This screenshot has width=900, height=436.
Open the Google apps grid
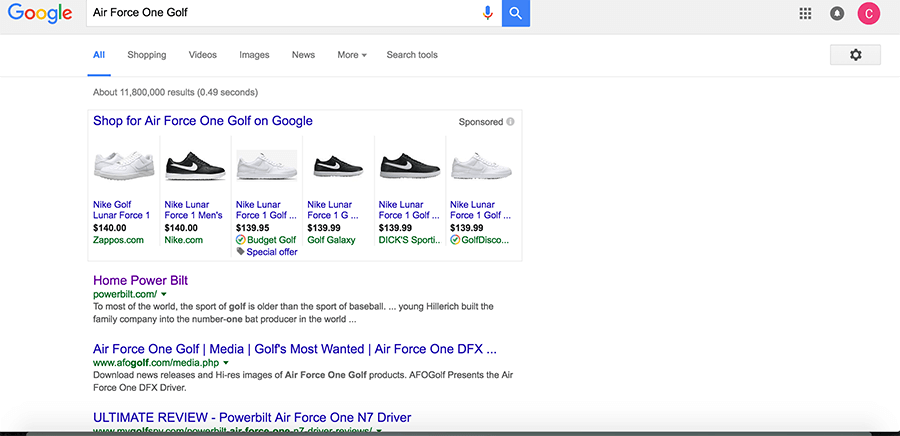click(x=805, y=14)
